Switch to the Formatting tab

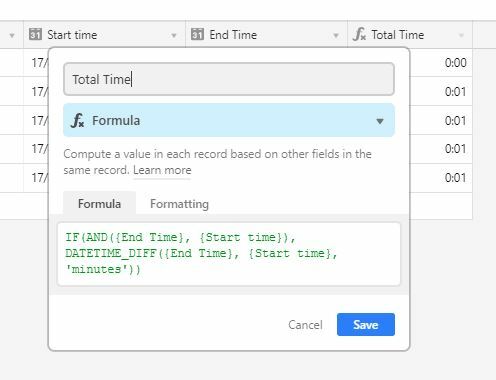[179, 204]
